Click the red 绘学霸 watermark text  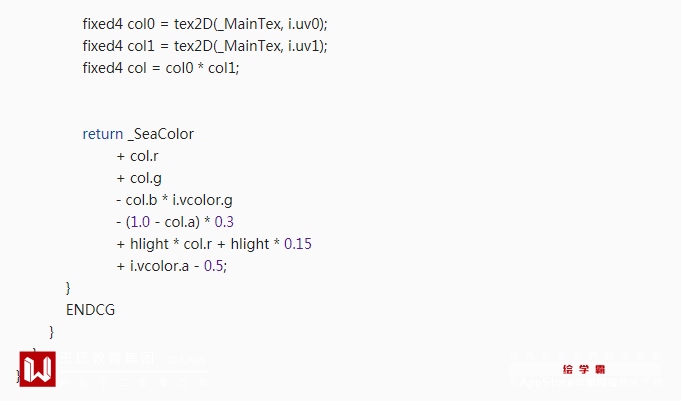click(x=584, y=370)
